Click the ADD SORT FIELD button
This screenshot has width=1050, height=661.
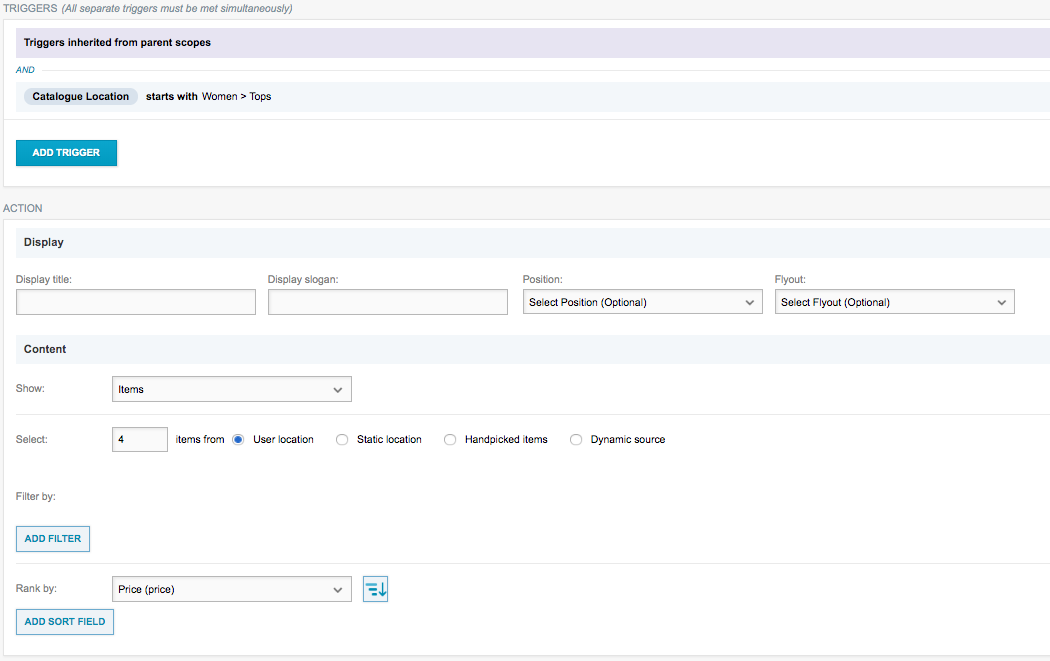[65, 622]
